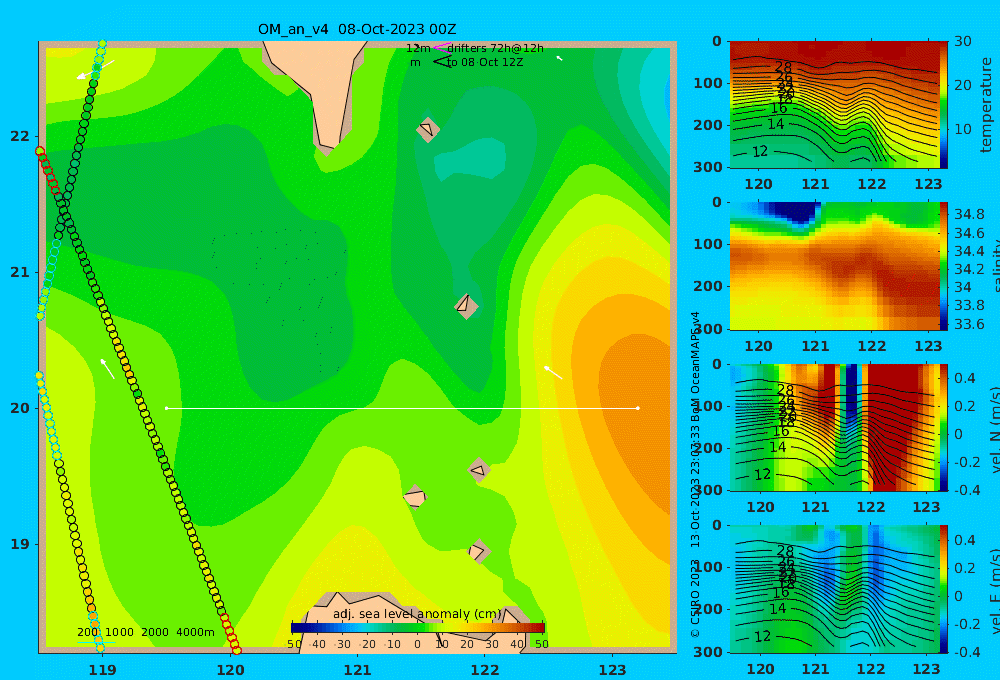Click longitude label 123 below the main map
1000x680 pixels.
click(612, 670)
